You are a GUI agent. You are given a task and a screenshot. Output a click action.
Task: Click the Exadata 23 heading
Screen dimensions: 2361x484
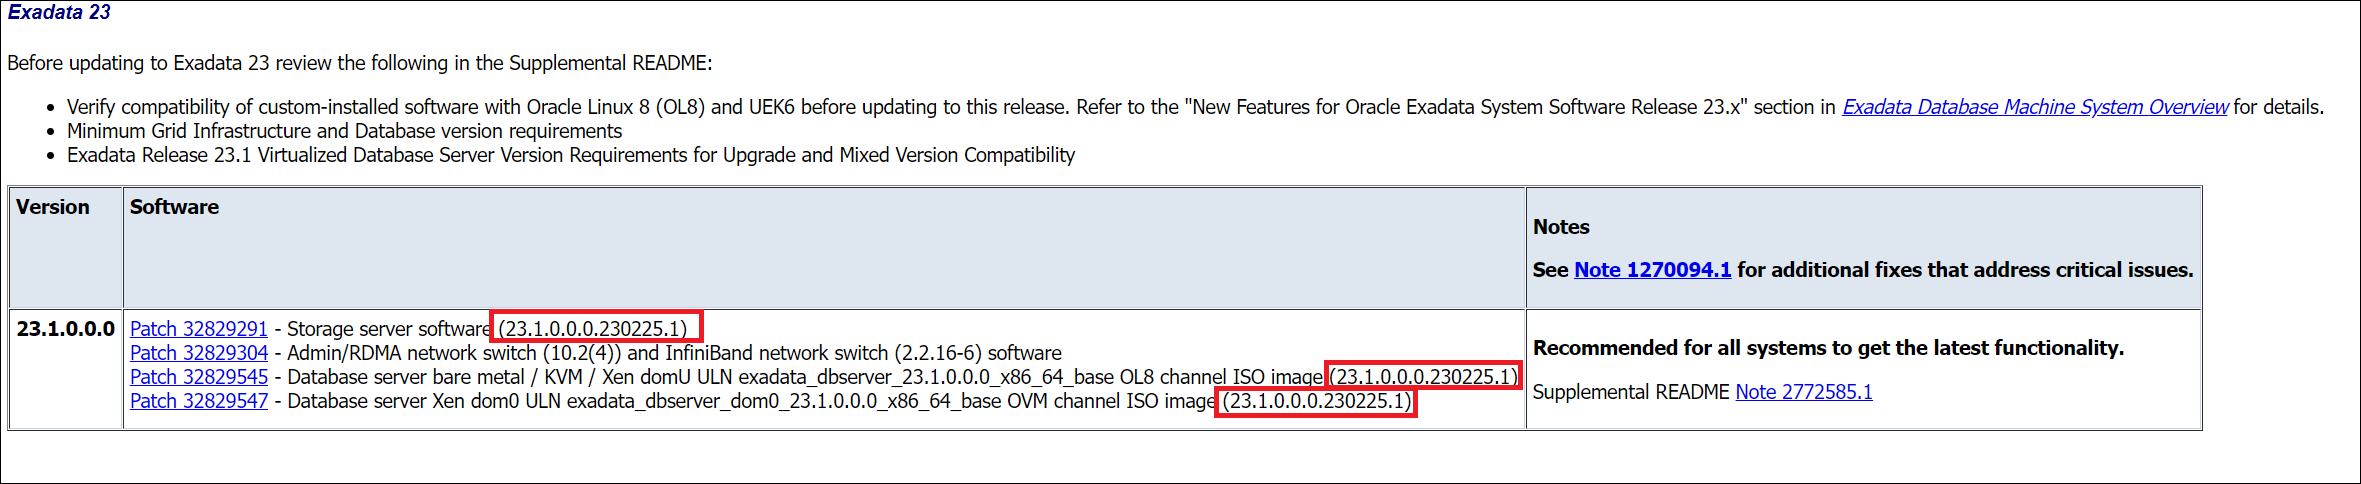tap(59, 12)
